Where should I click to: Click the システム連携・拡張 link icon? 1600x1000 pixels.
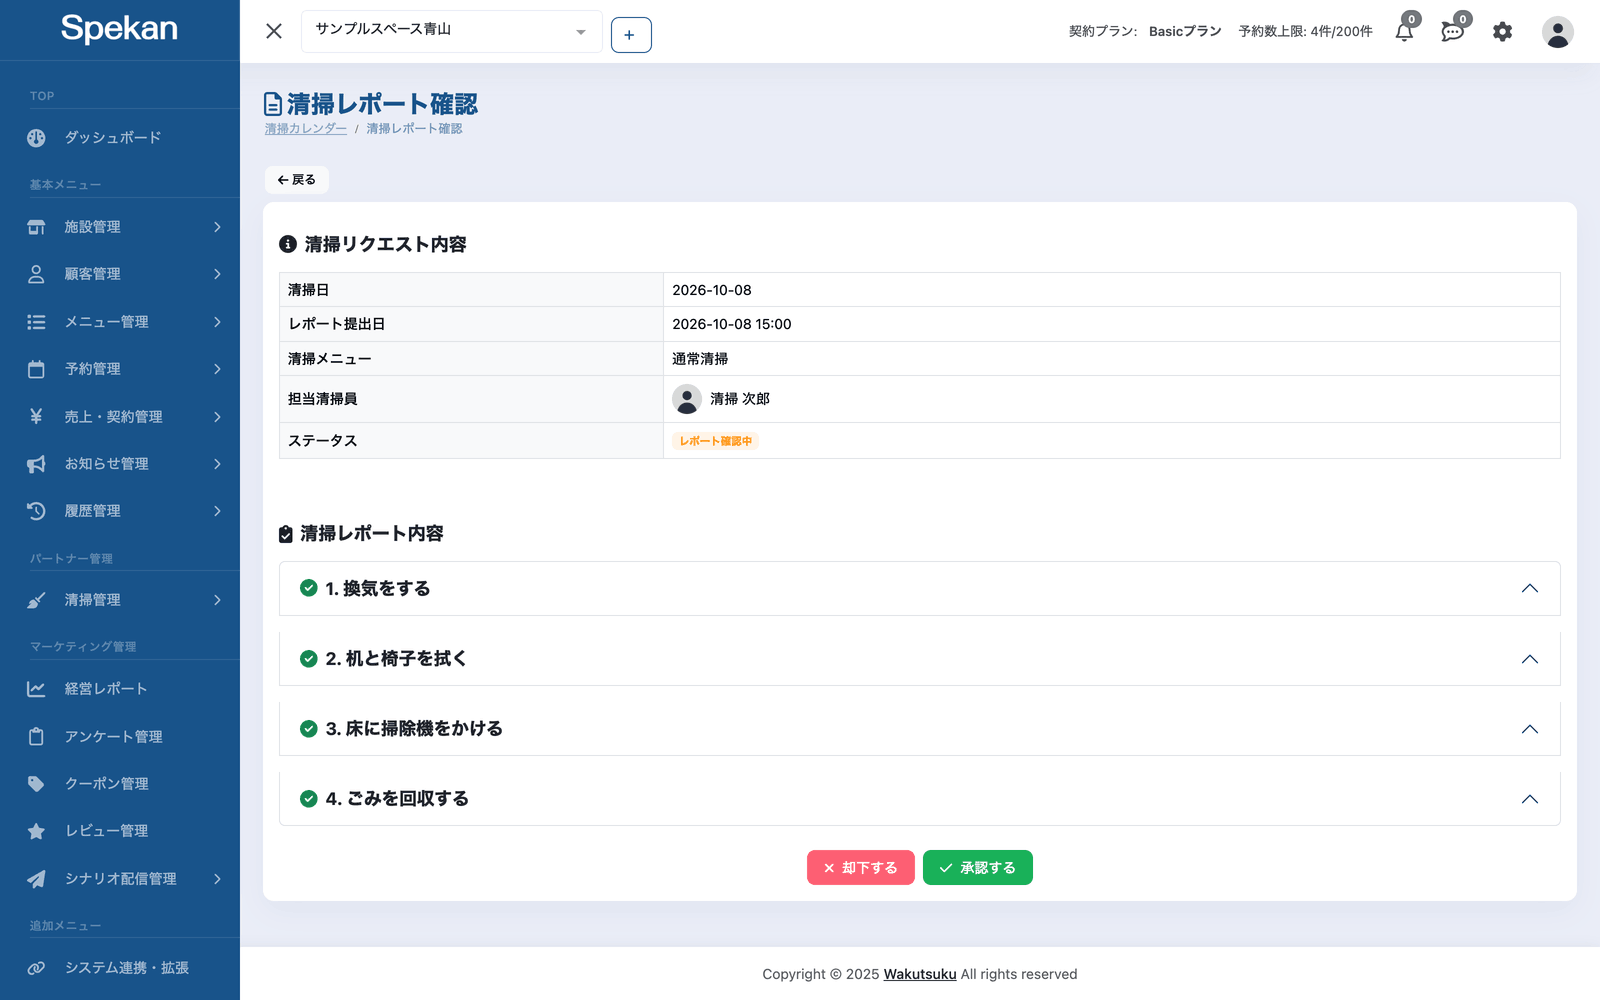click(x=36, y=968)
